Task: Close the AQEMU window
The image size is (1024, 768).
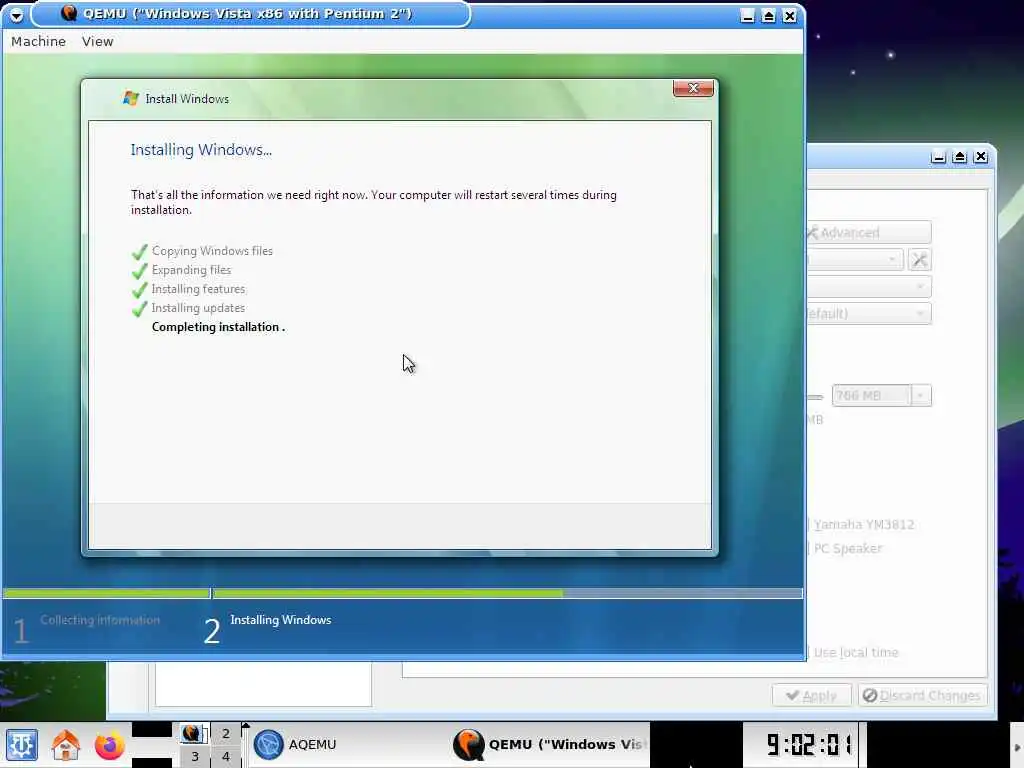Action: pyautogui.click(x=981, y=157)
